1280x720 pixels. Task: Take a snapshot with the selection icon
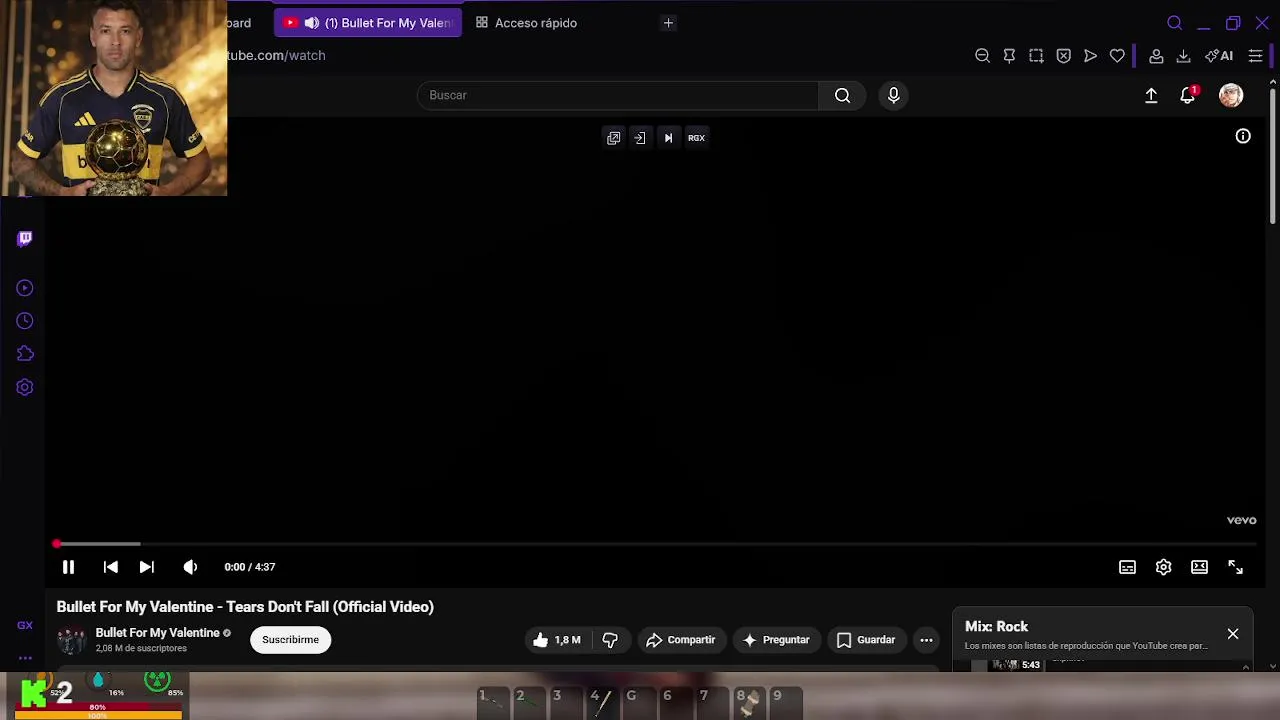[x=1036, y=56]
